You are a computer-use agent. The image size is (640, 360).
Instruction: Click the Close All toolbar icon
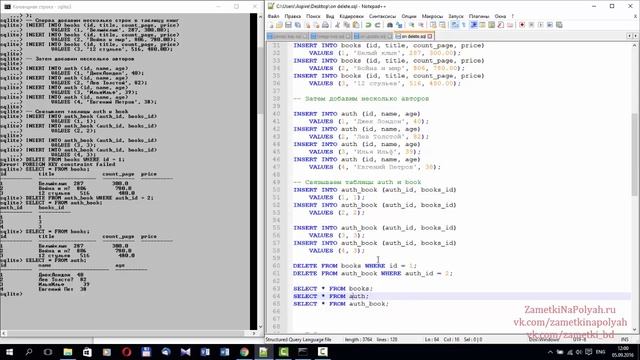[x=316, y=25]
